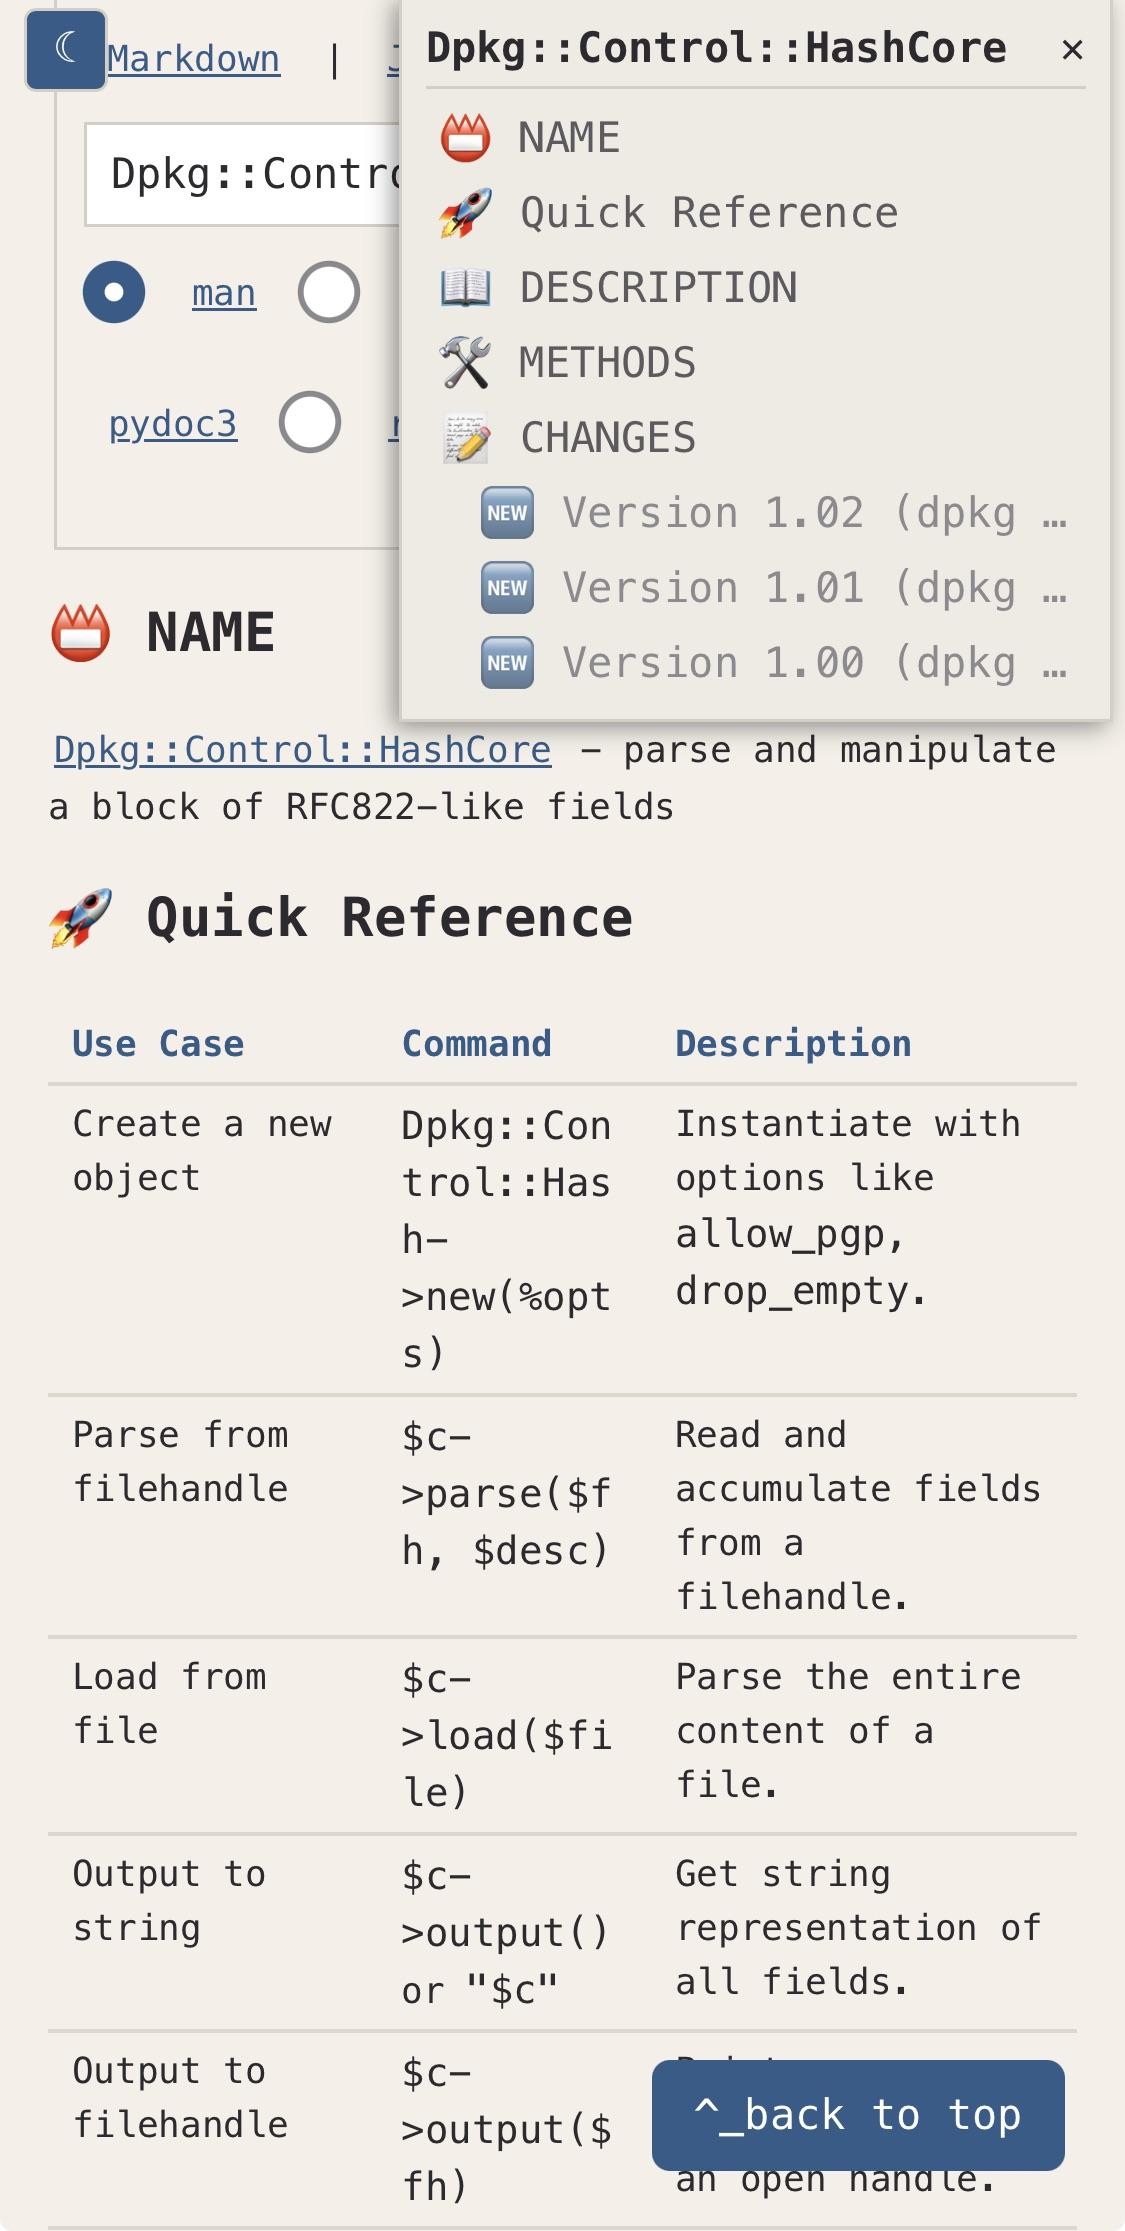Viewport: 1125px width, 2231px height.
Task: Click 'Output to filehandle' cell
Action: pyautogui.click(x=180, y=2098)
